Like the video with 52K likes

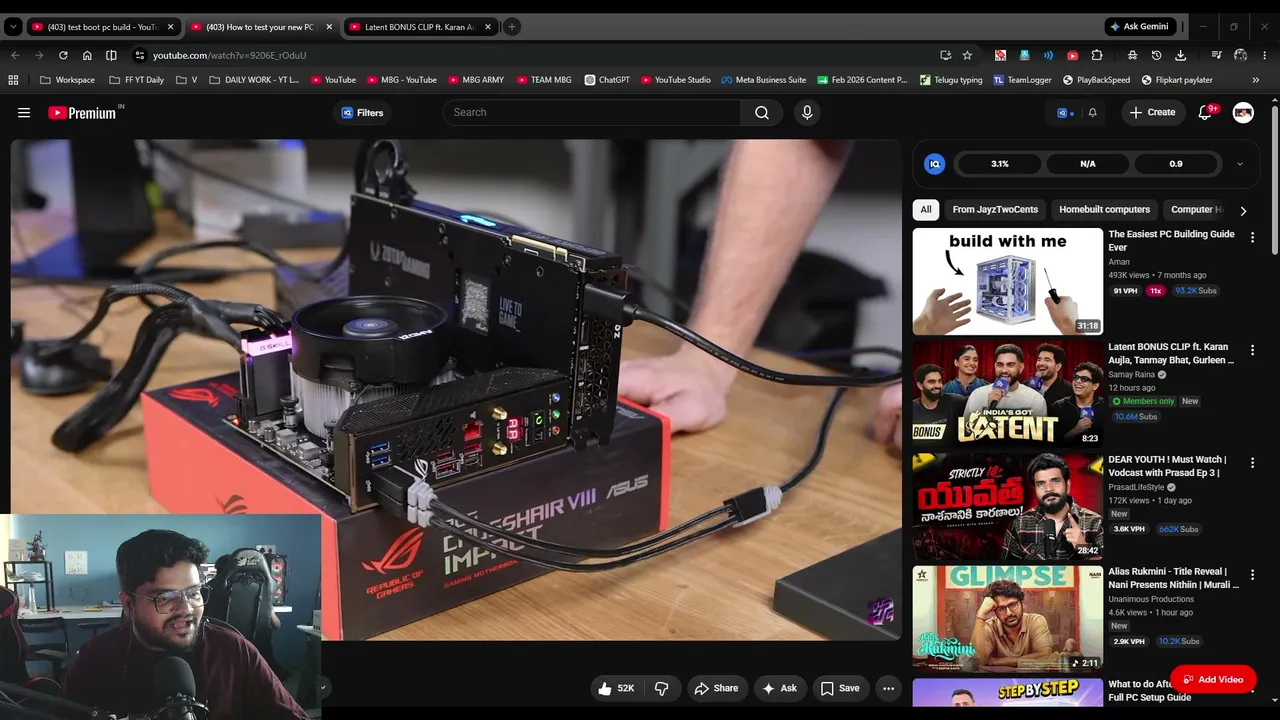(617, 688)
